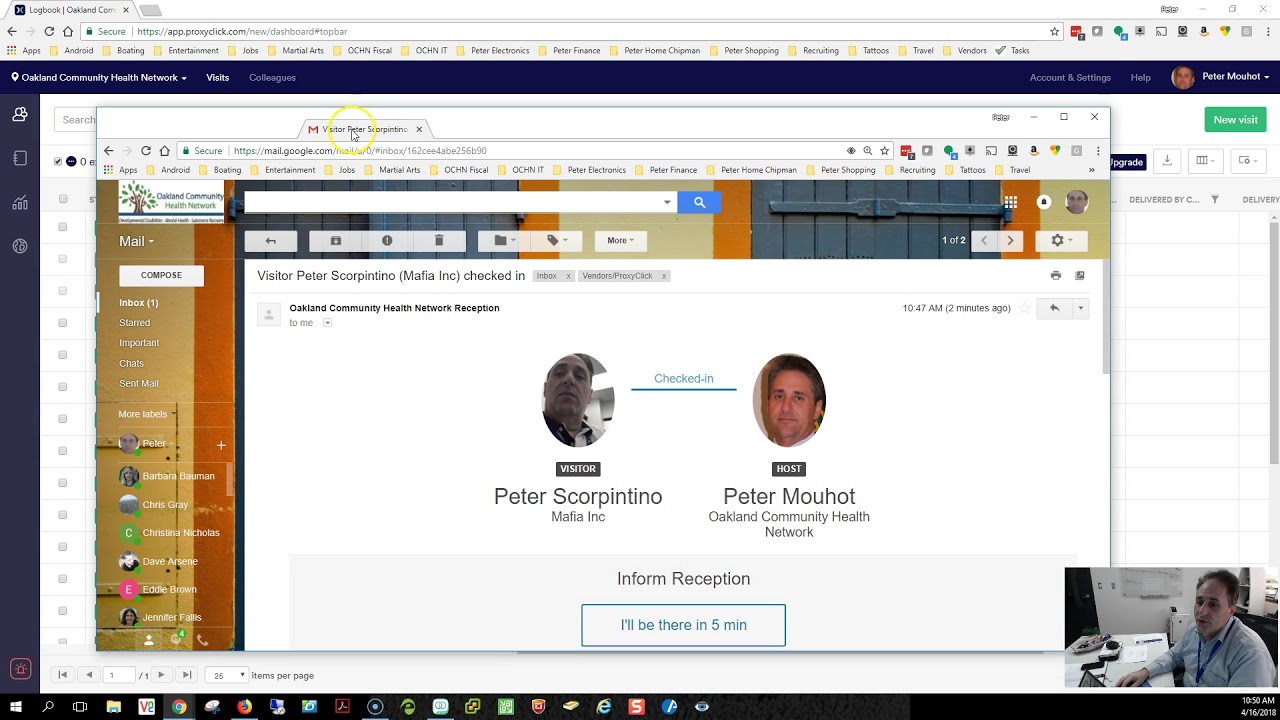Go to older email arrow
Screen dimensions: 1280x720
(x=1010, y=240)
